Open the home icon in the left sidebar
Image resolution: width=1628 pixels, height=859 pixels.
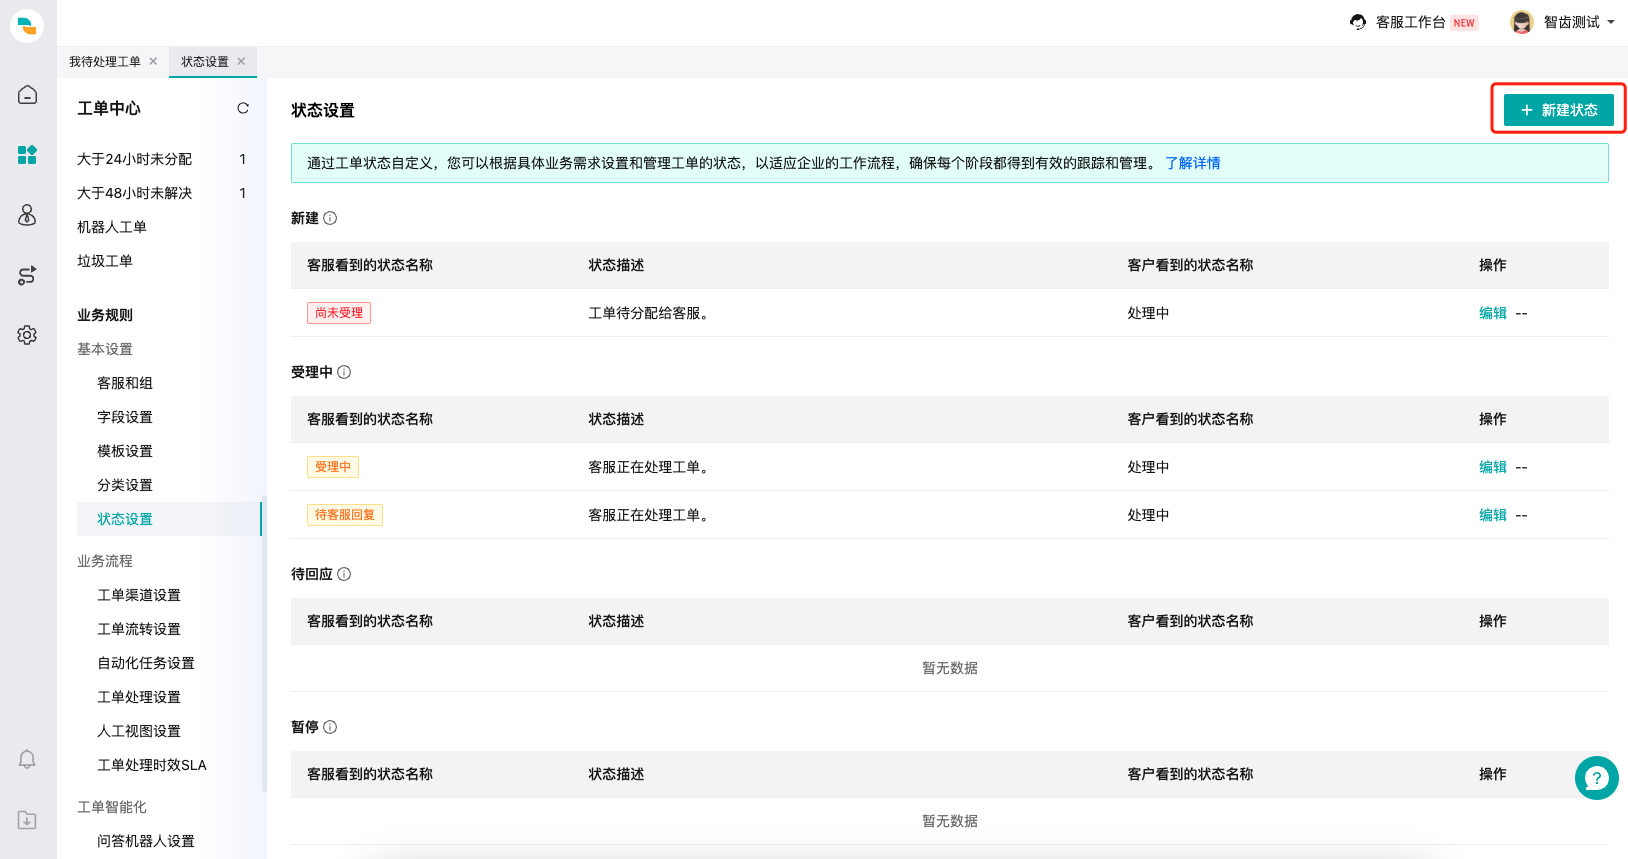[x=27, y=95]
